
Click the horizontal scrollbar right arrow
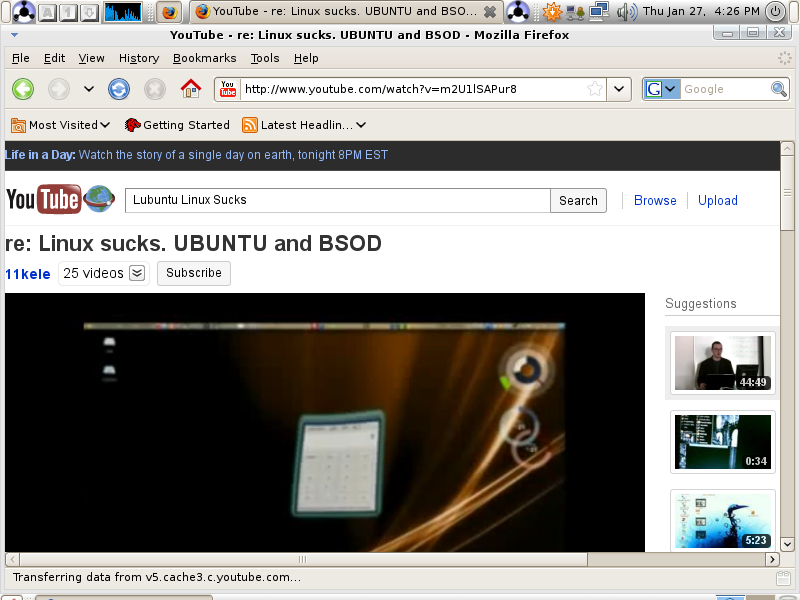[772, 559]
